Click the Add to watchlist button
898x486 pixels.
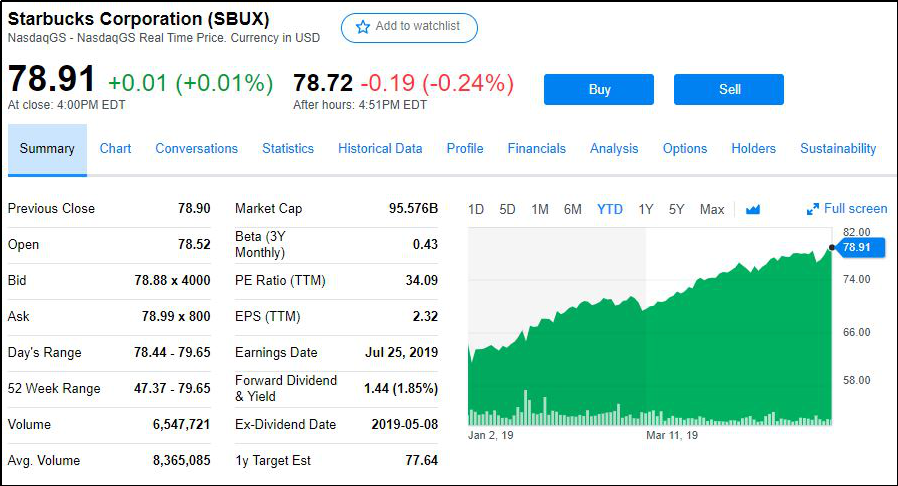pyautogui.click(x=409, y=27)
